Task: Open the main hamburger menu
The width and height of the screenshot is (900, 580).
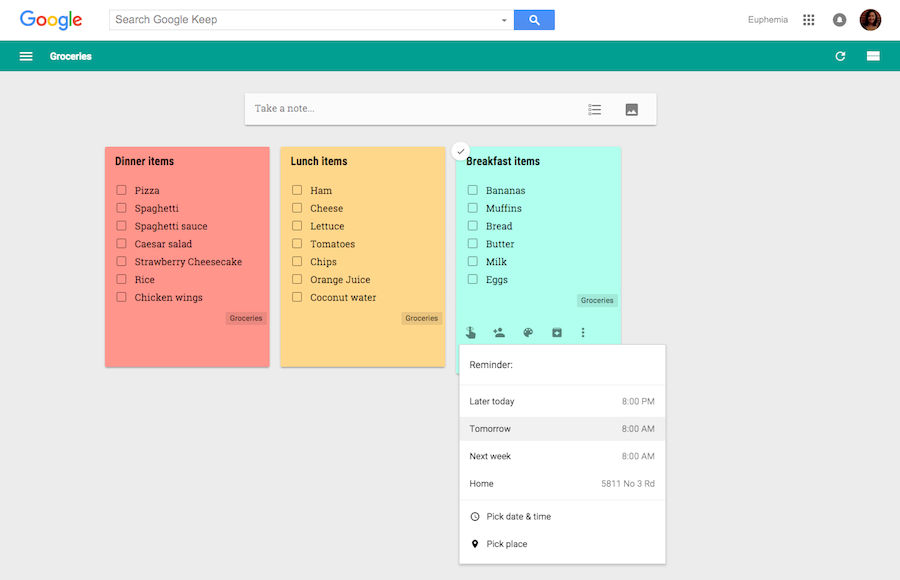Action: (26, 56)
